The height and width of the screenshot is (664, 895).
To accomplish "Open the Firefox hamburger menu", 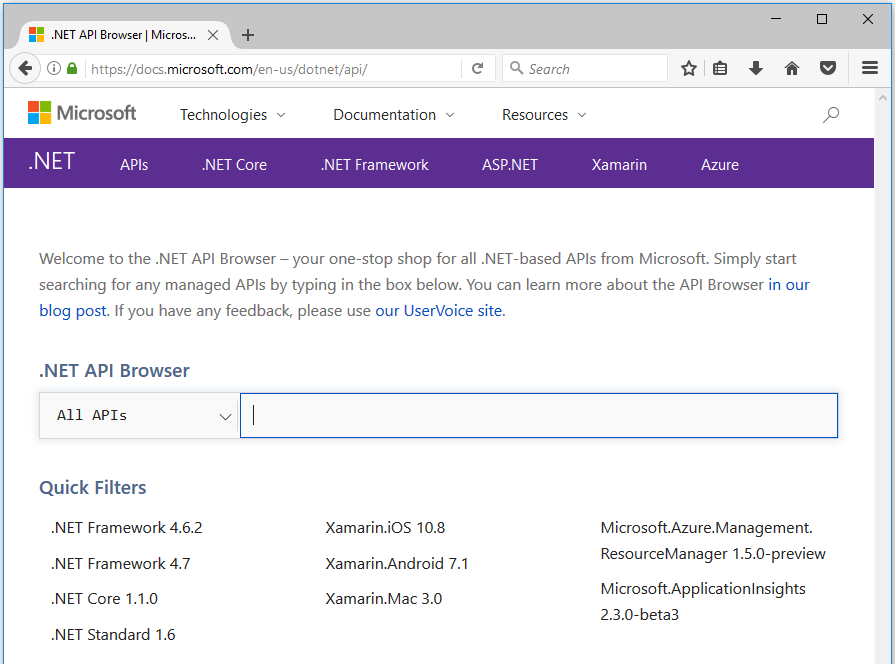I will (870, 69).
